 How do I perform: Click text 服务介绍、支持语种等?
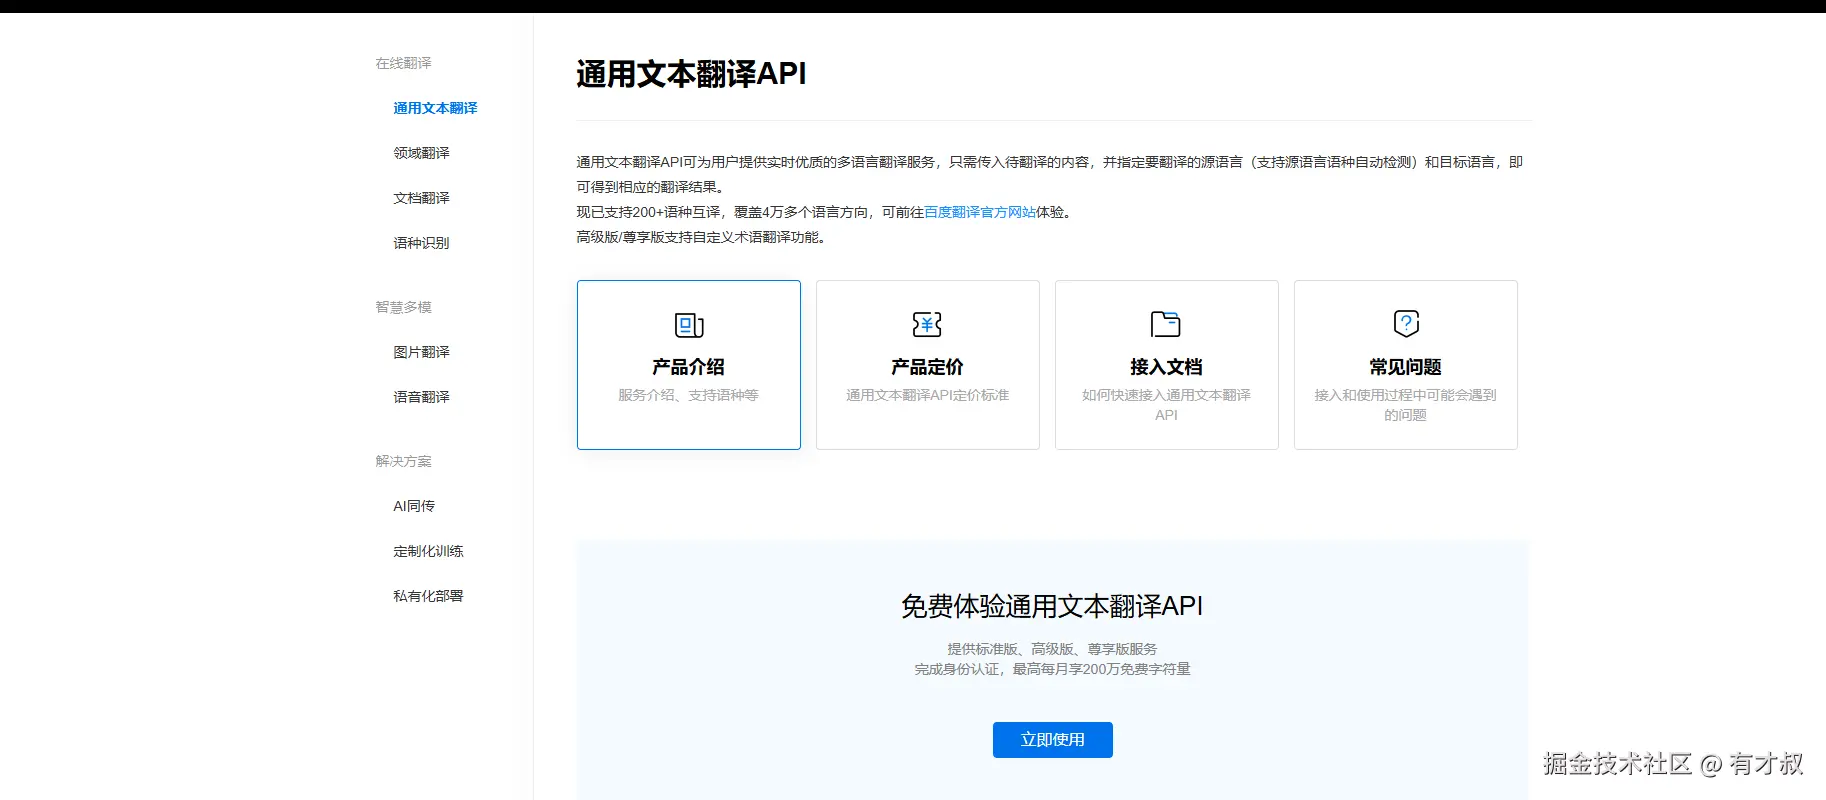tap(688, 395)
